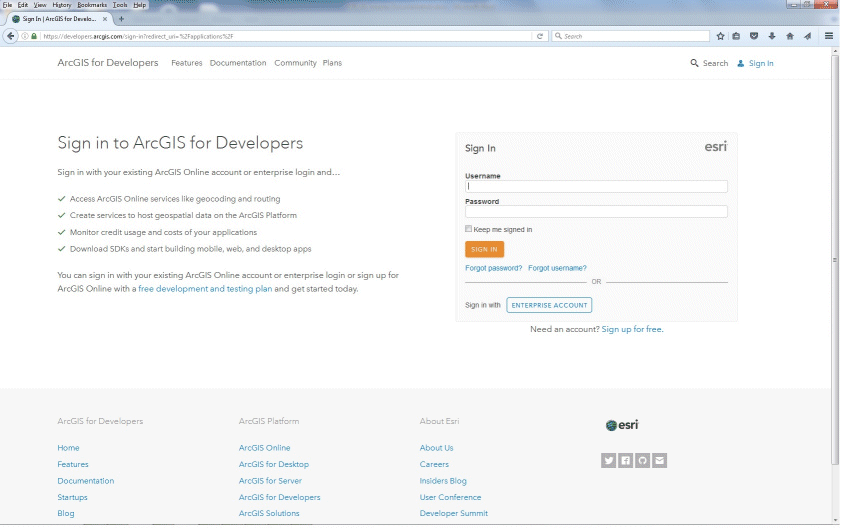Open the bookmarks list icon in toolbar

tap(736, 36)
